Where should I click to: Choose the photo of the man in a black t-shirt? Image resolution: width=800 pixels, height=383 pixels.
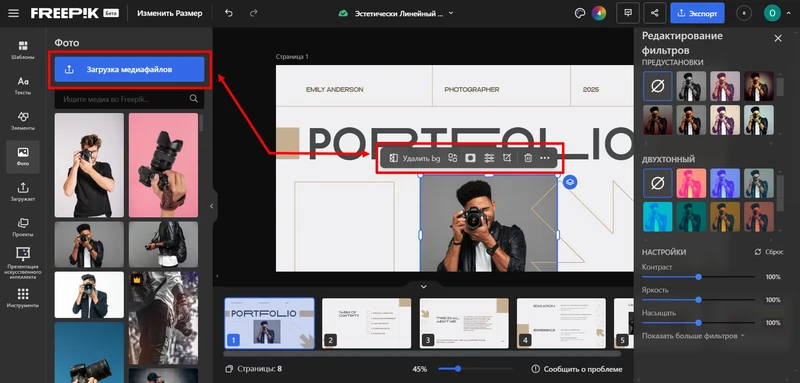pyautogui.click(x=89, y=165)
